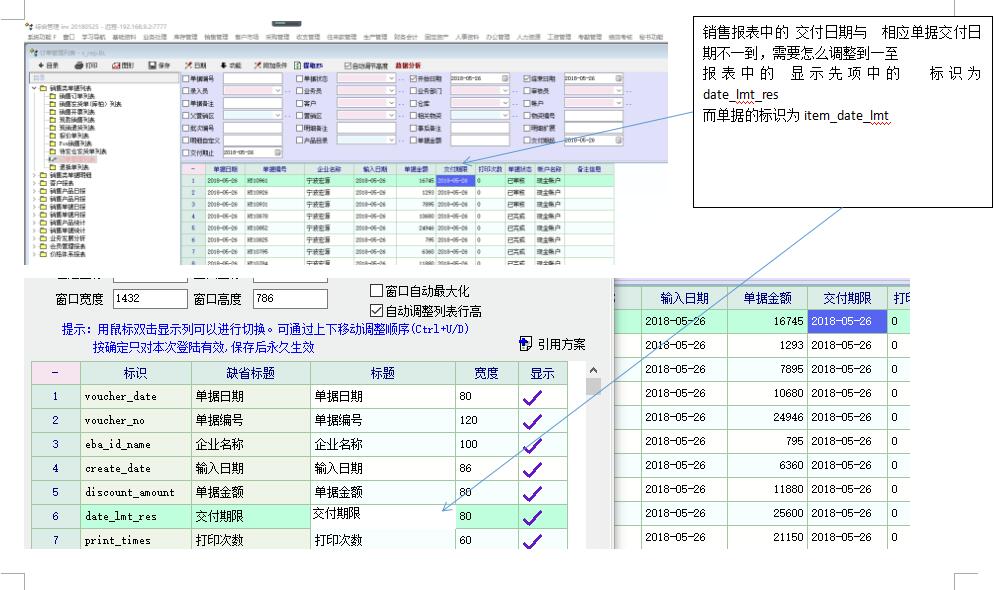Open the 录入员 dropdown list
The image size is (1002, 590).
tap(279, 91)
